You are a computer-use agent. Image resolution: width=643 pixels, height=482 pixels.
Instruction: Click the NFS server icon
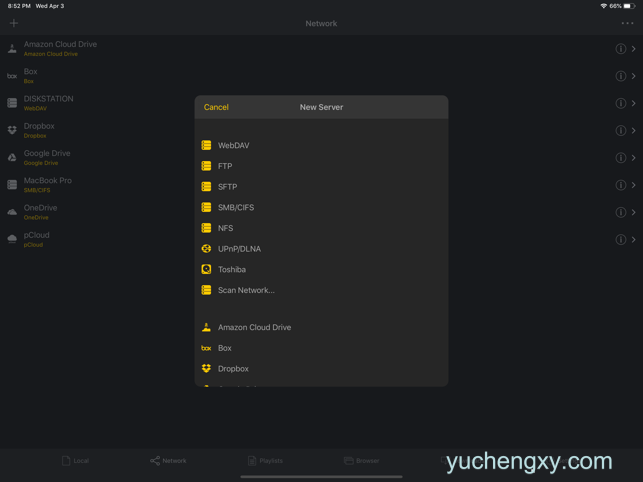206,228
